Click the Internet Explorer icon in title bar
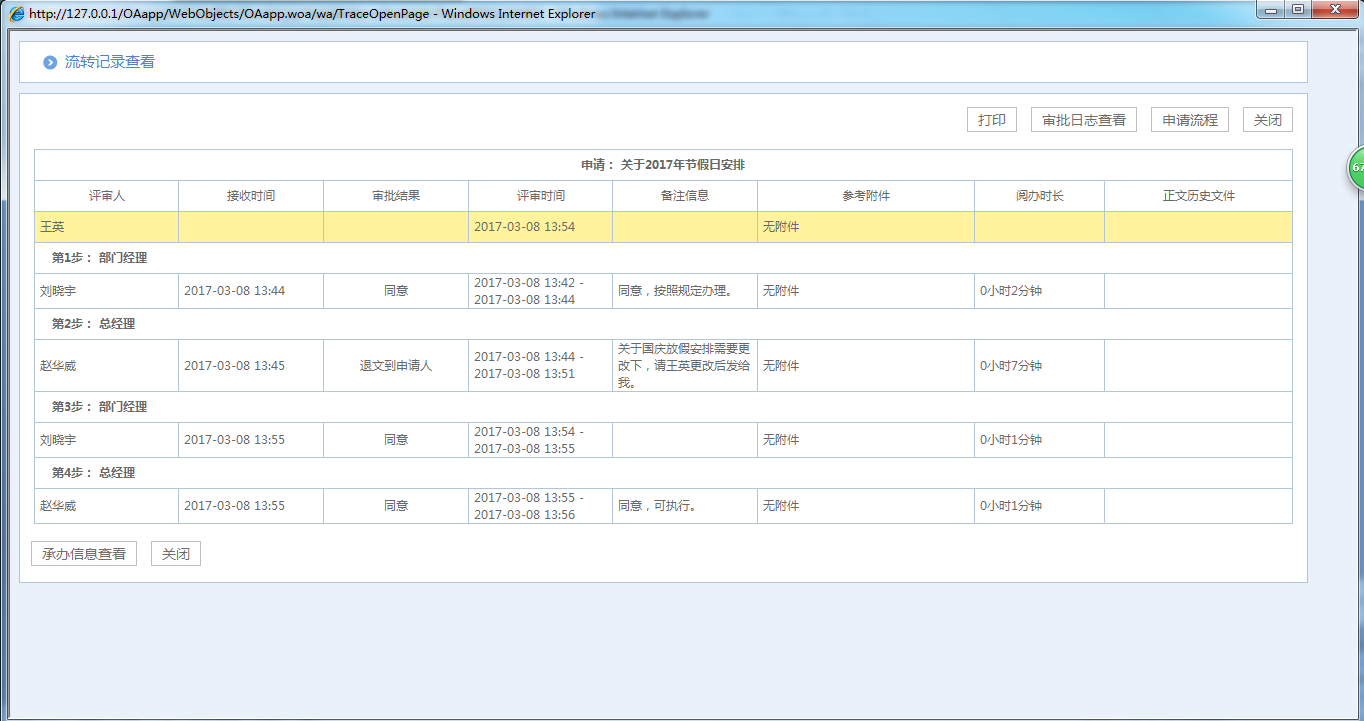1364x721 pixels. pyautogui.click(x=17, y=14)
